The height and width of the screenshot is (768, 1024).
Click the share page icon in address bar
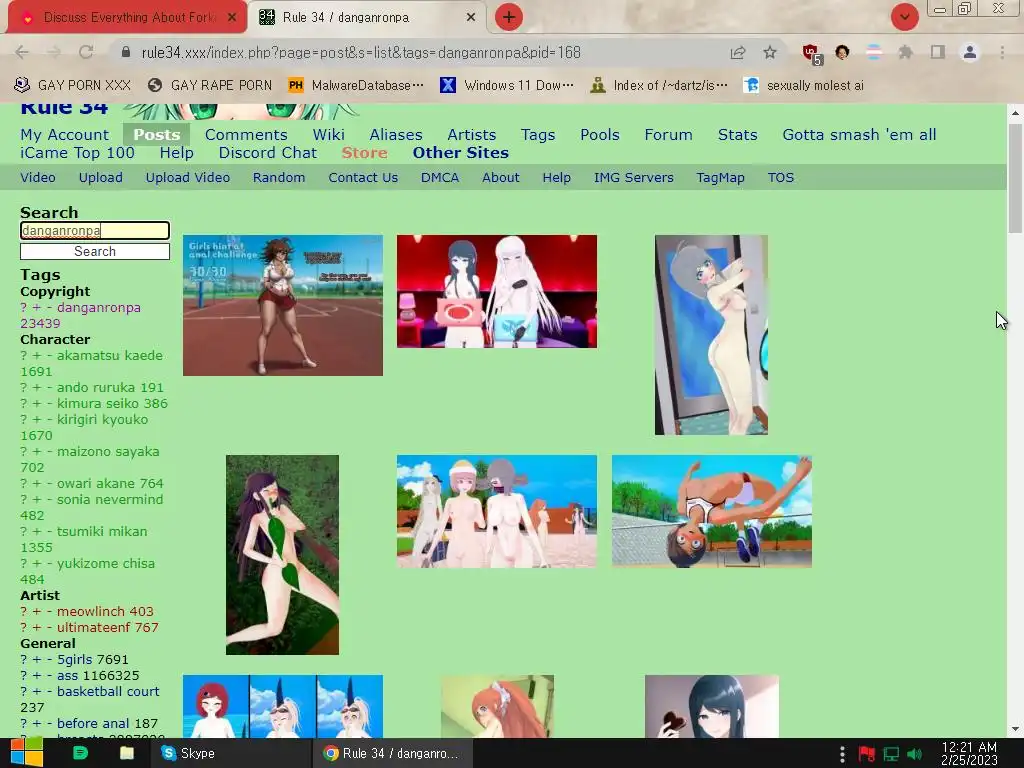click(x=738, y=52)
